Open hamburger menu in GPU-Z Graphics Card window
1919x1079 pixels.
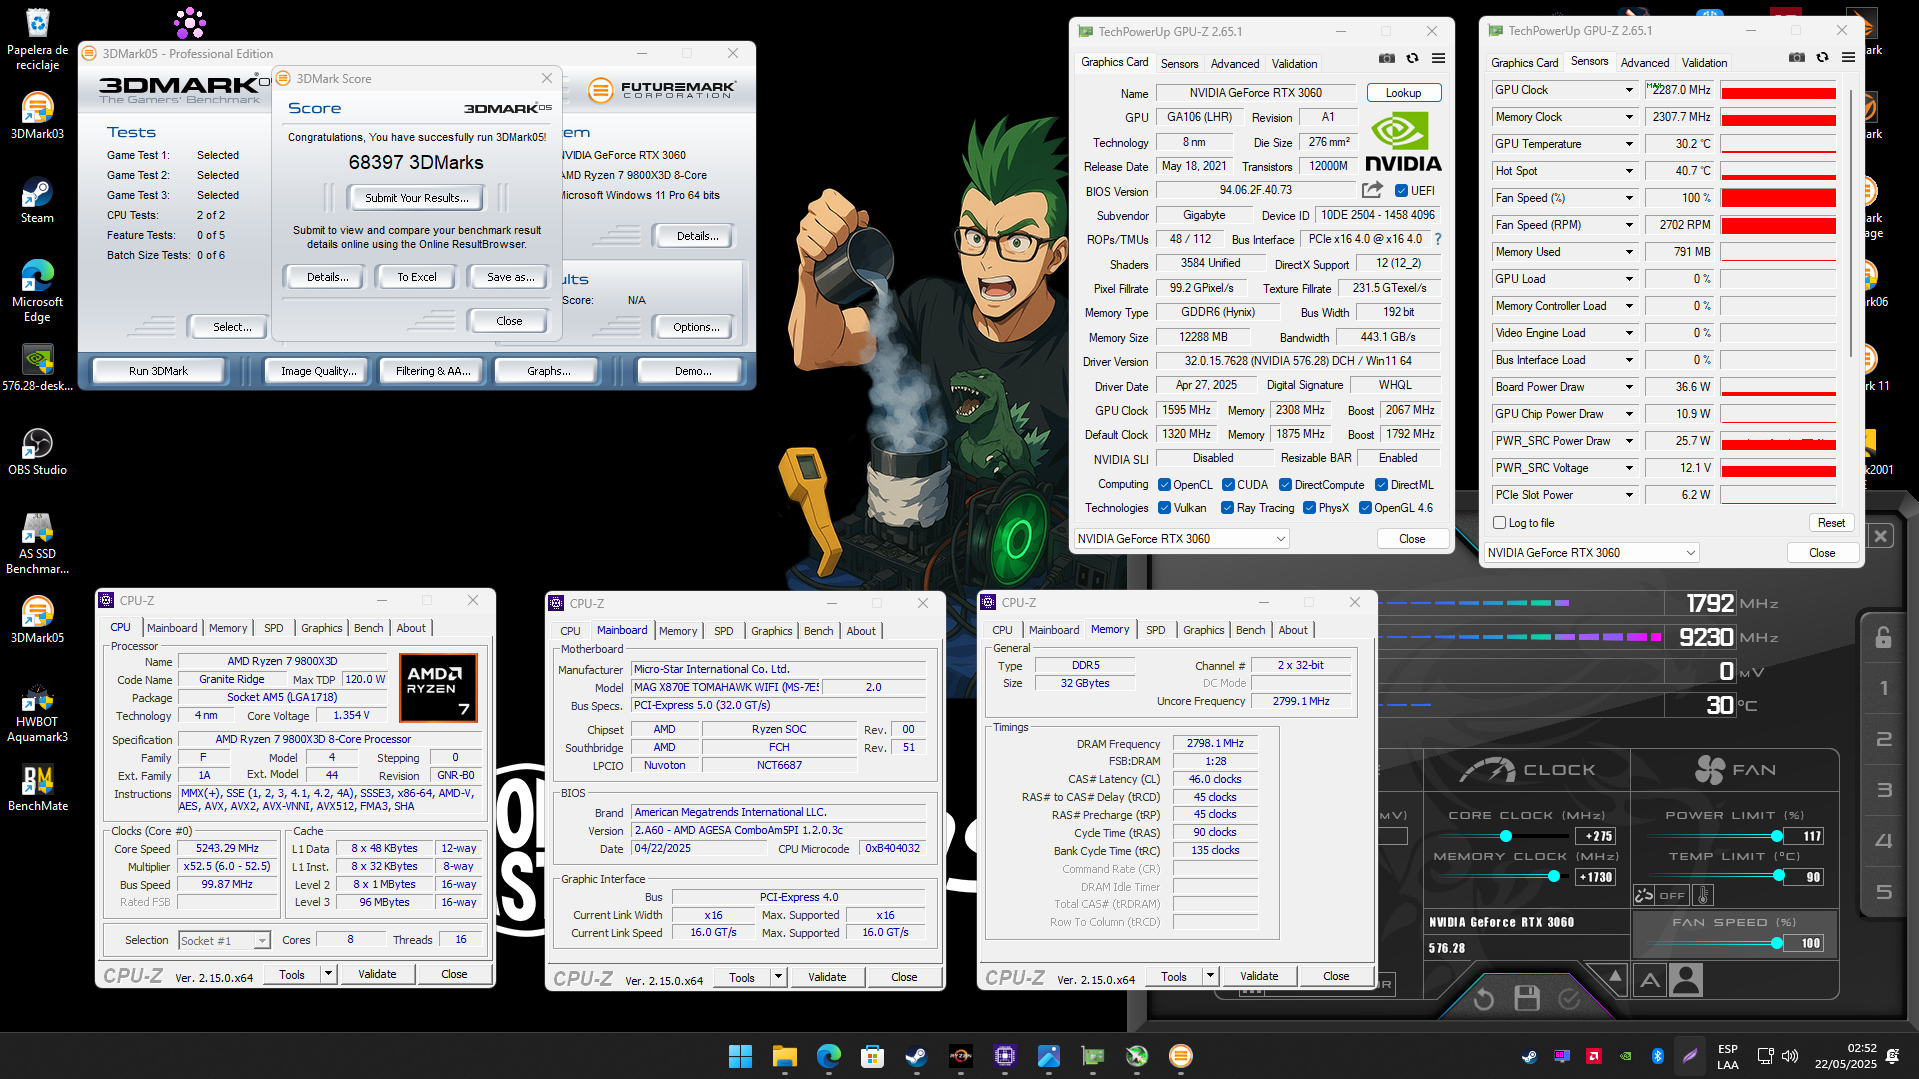pos(1438,59)
